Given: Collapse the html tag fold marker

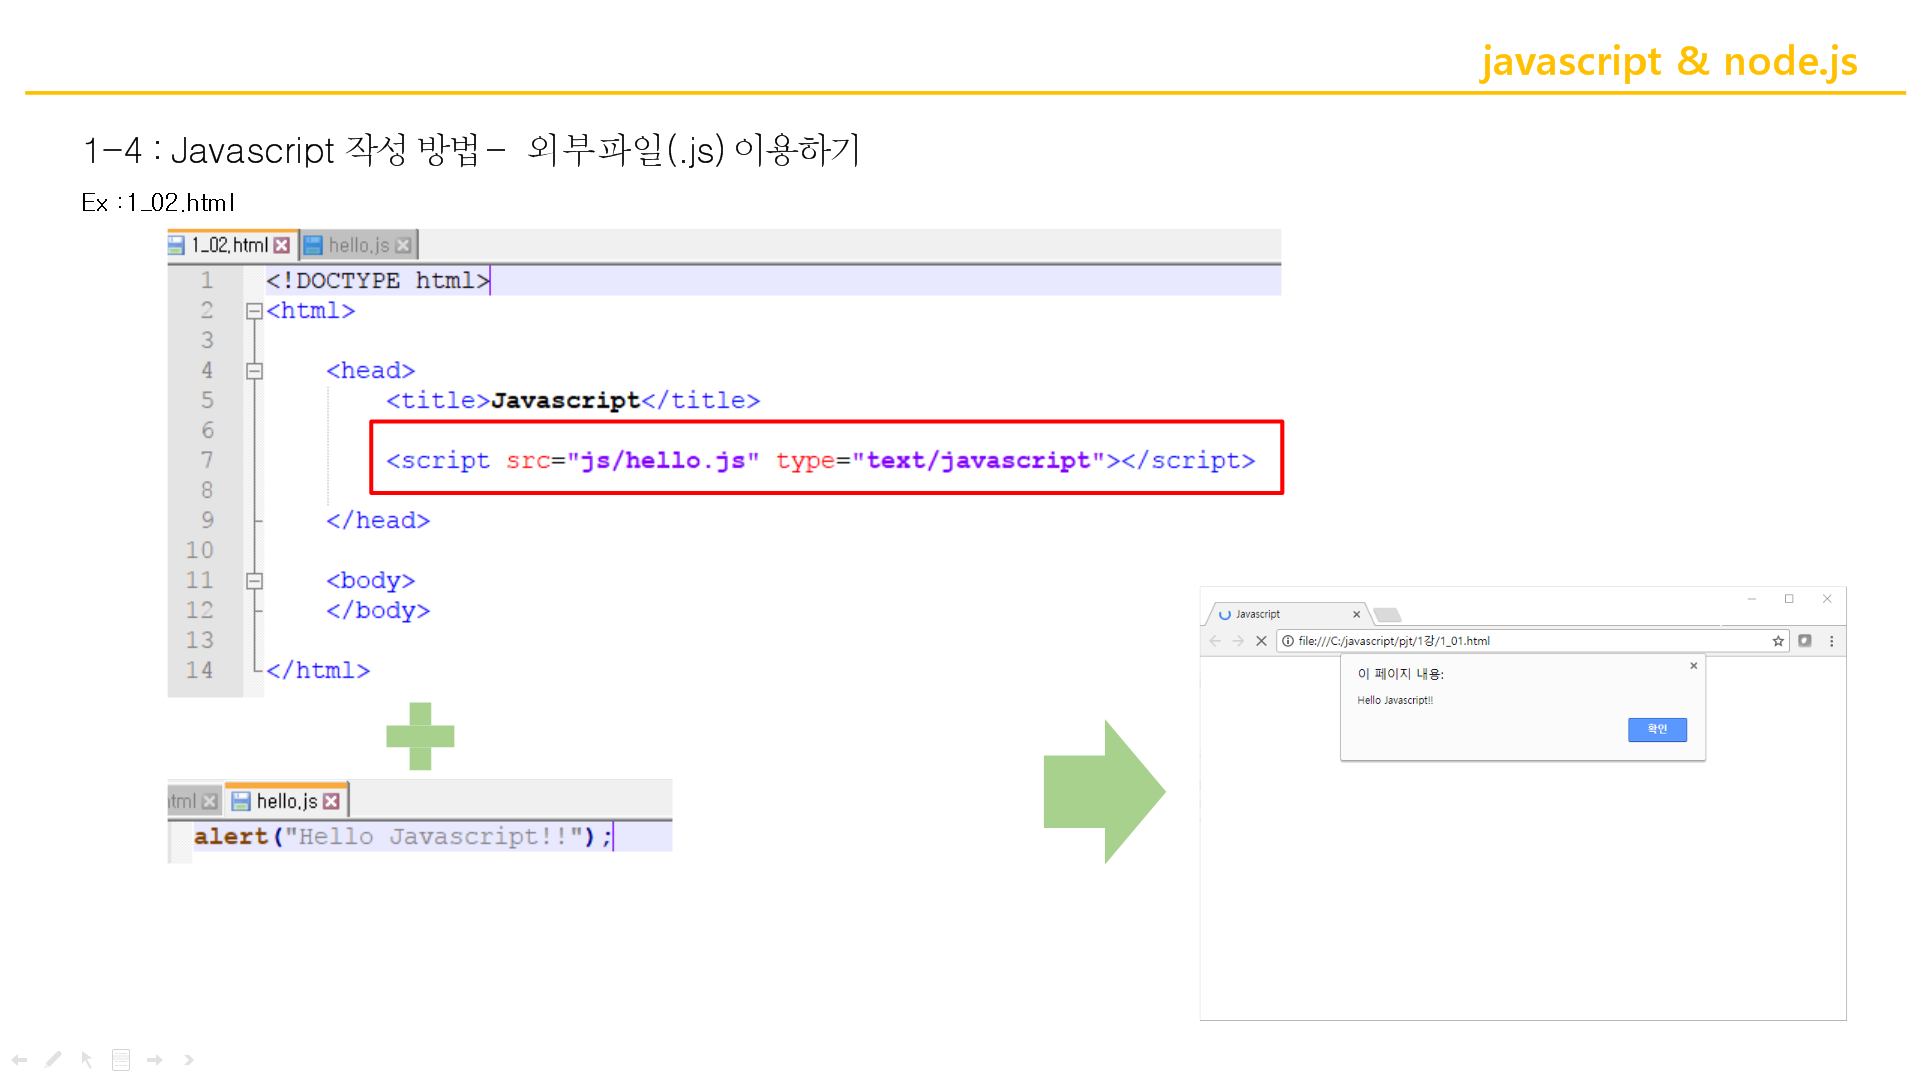Looking at the screenshot, I should point(254,311).
